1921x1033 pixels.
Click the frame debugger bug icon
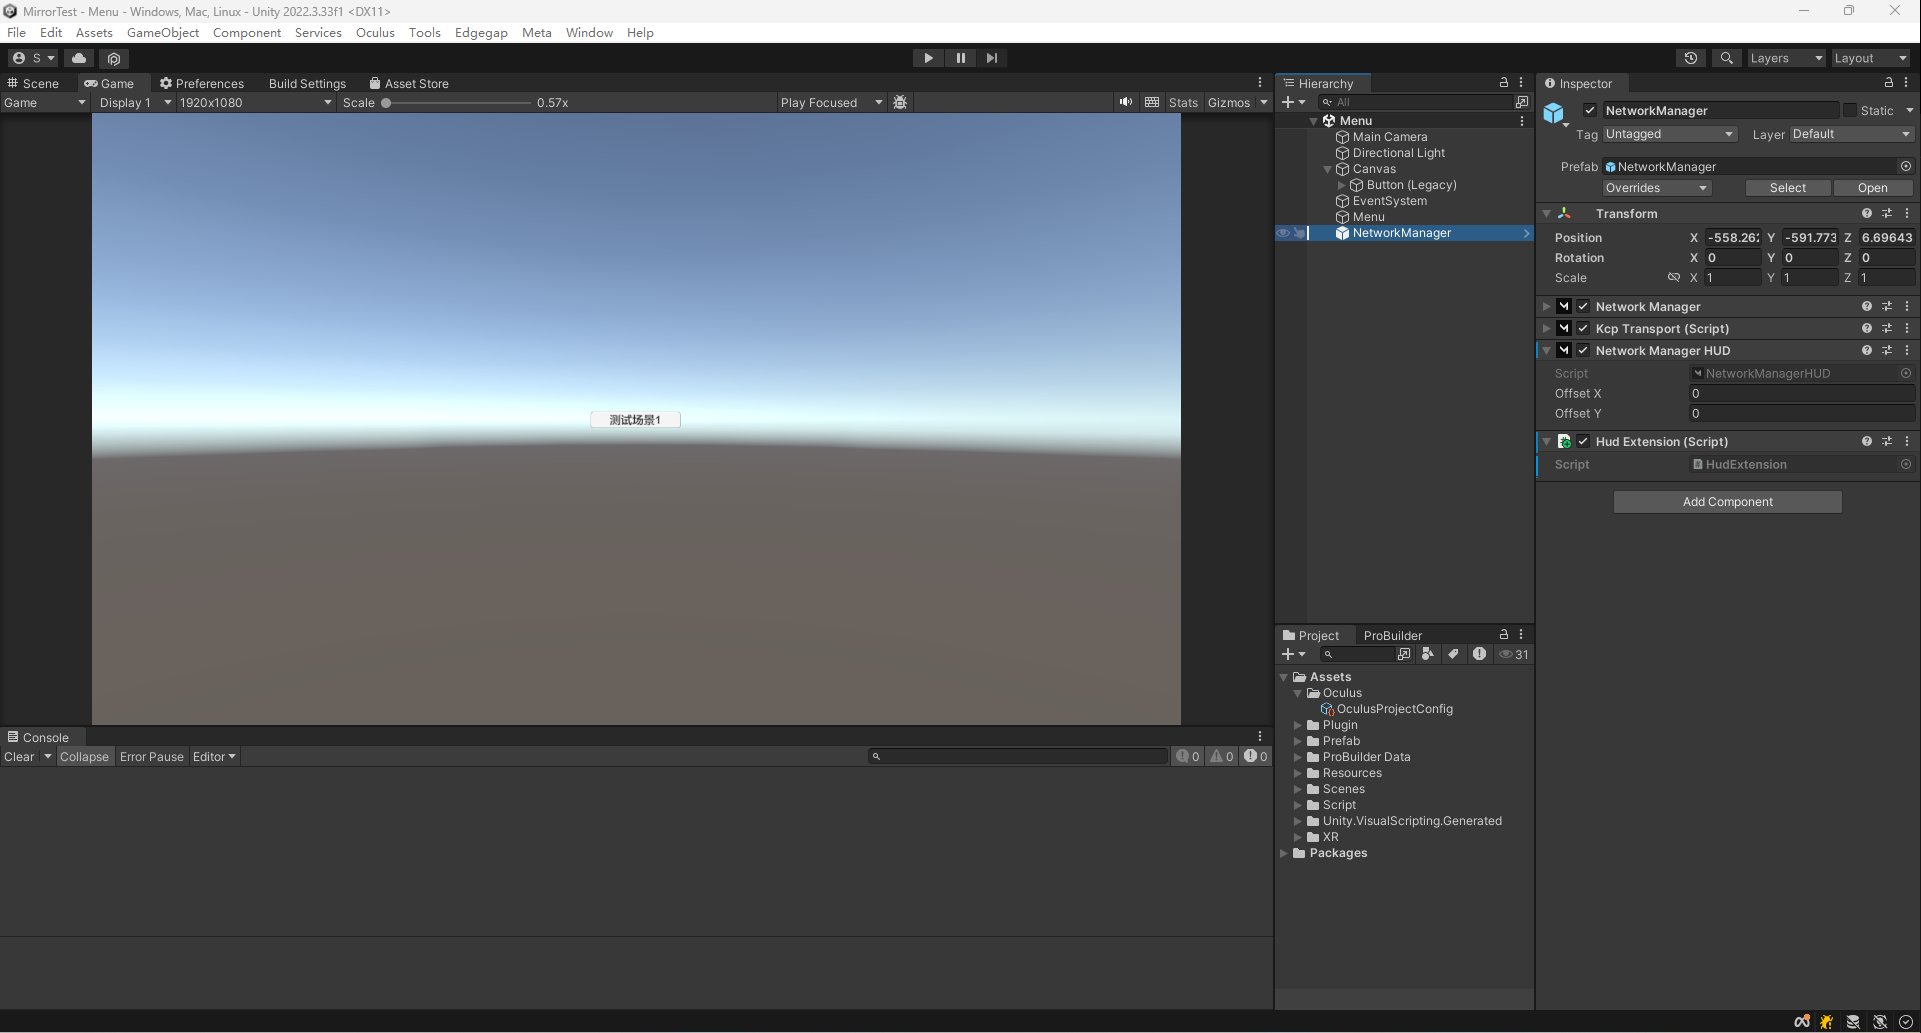coord(900,102)
